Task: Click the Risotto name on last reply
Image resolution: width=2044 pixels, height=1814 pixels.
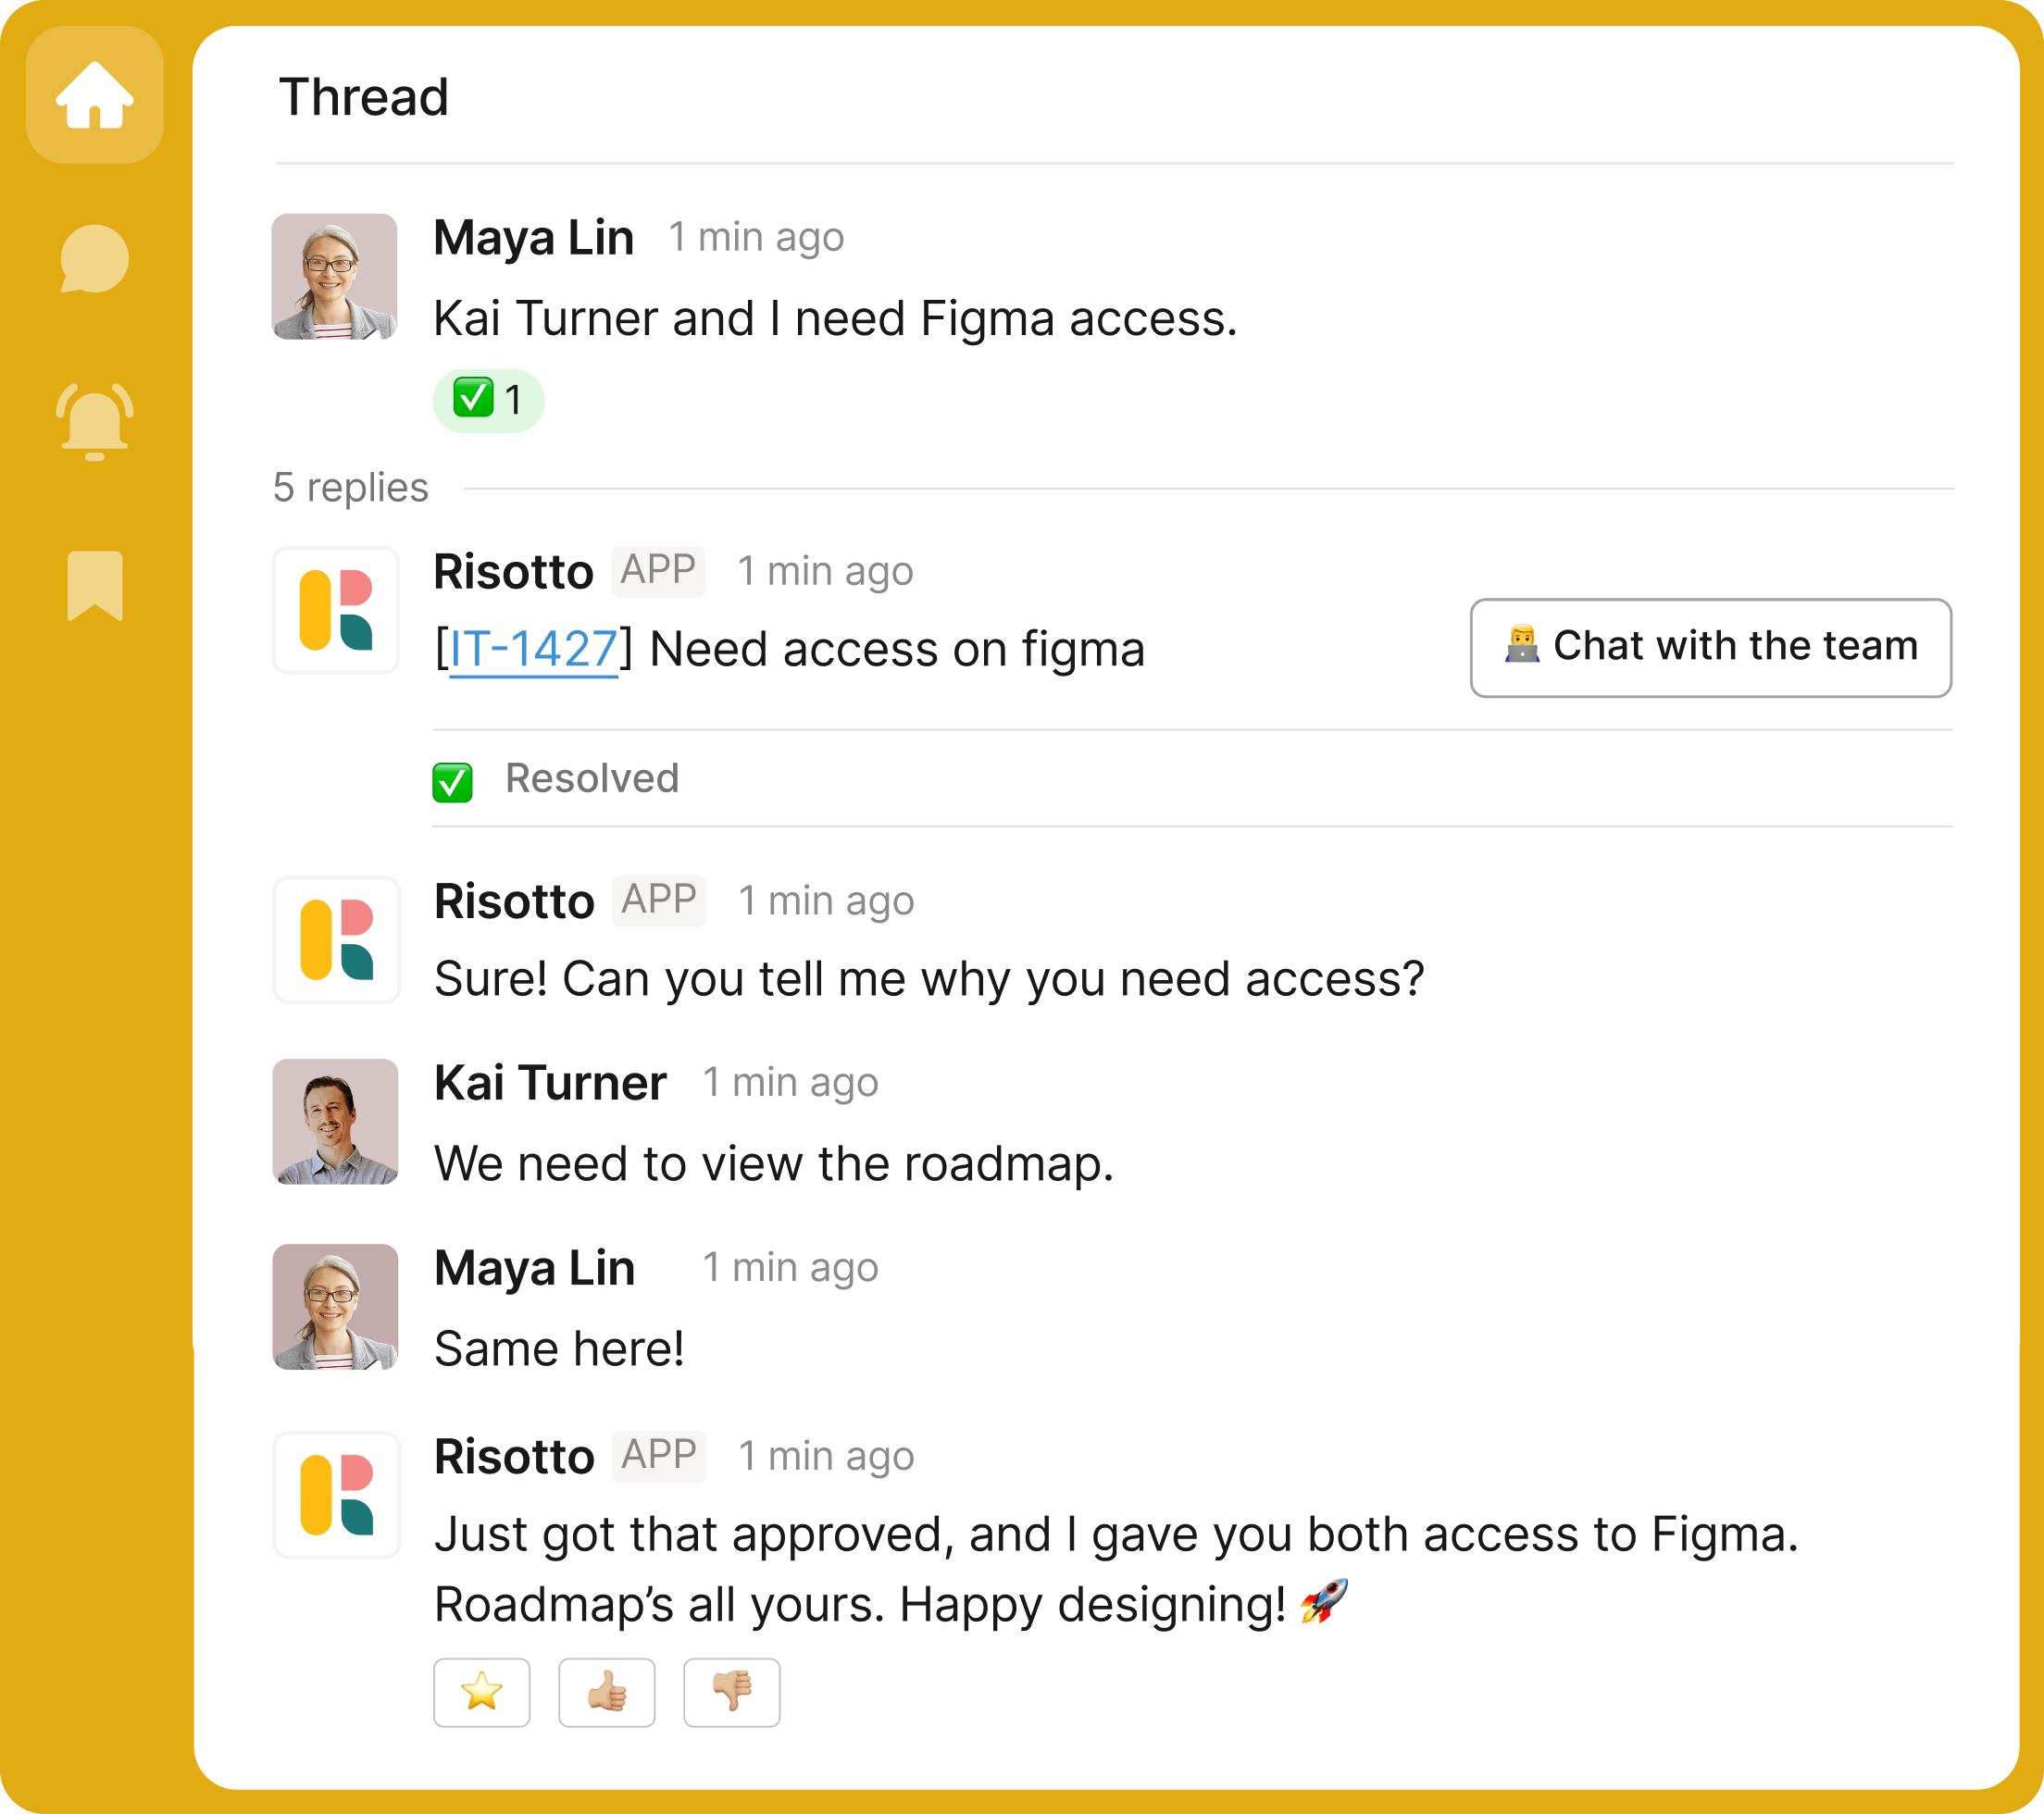Action: click(514, 1457)
